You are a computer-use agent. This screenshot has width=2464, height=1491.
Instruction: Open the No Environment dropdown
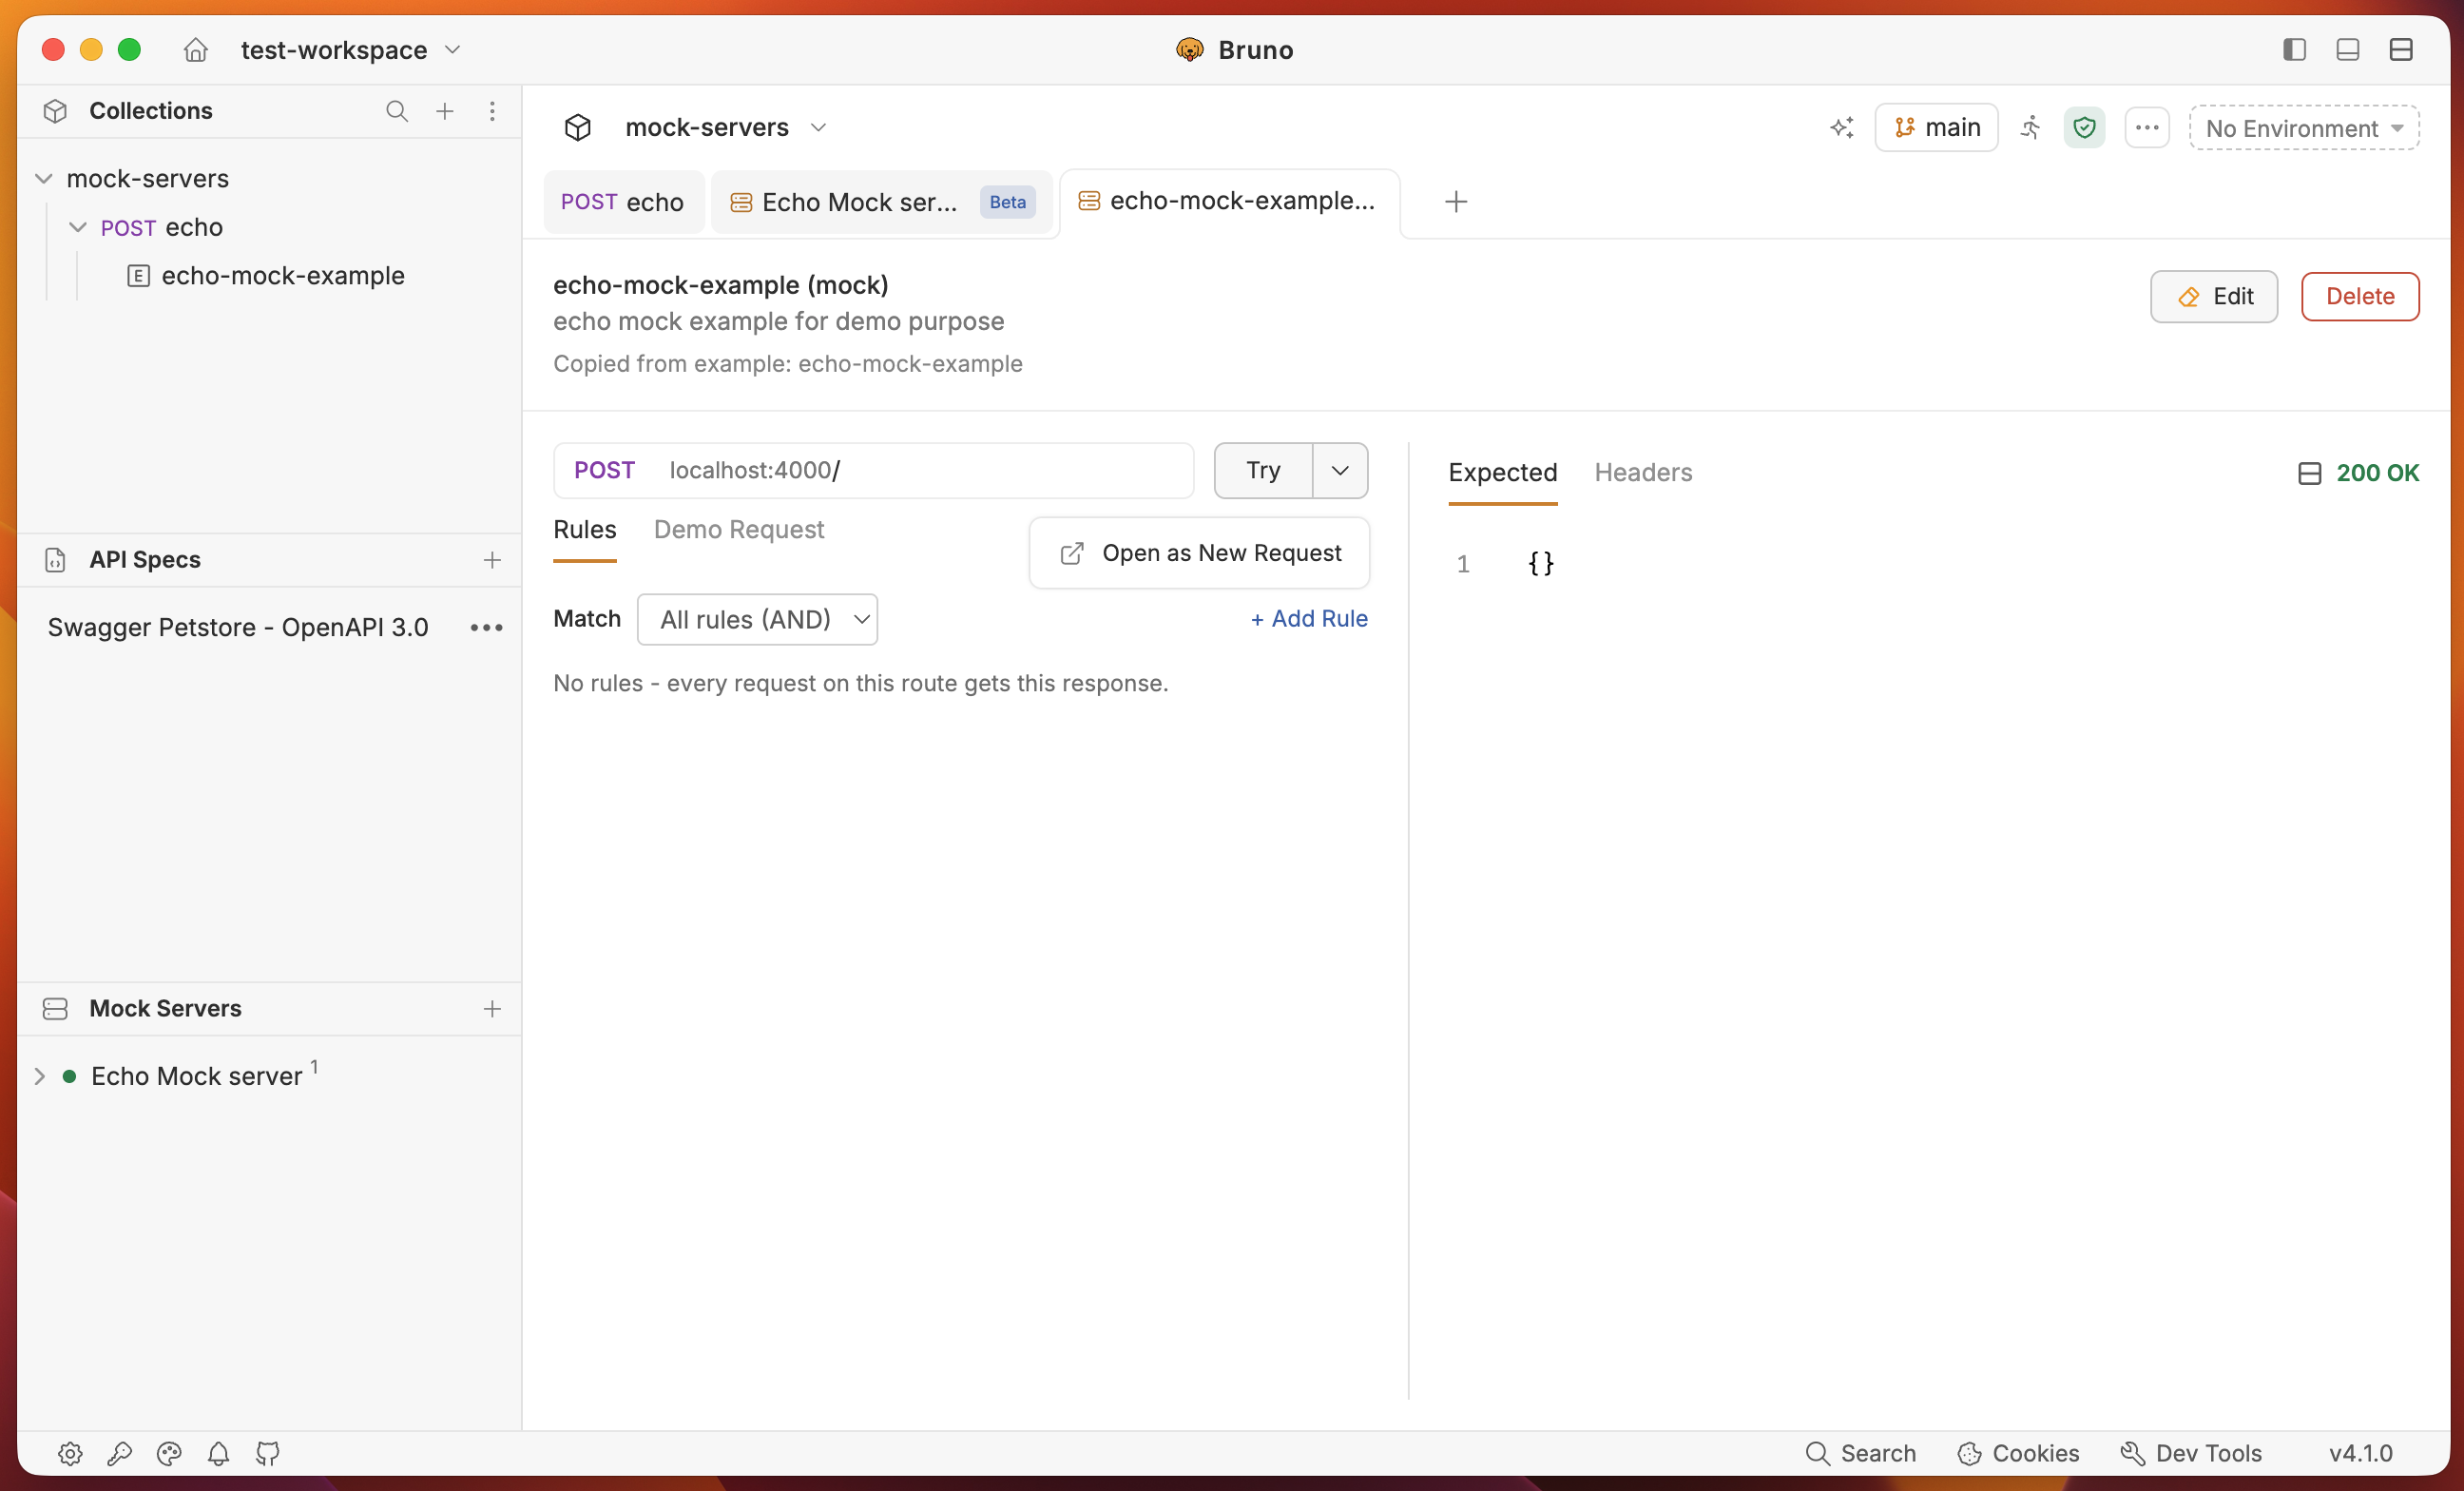pos(2304,128)
